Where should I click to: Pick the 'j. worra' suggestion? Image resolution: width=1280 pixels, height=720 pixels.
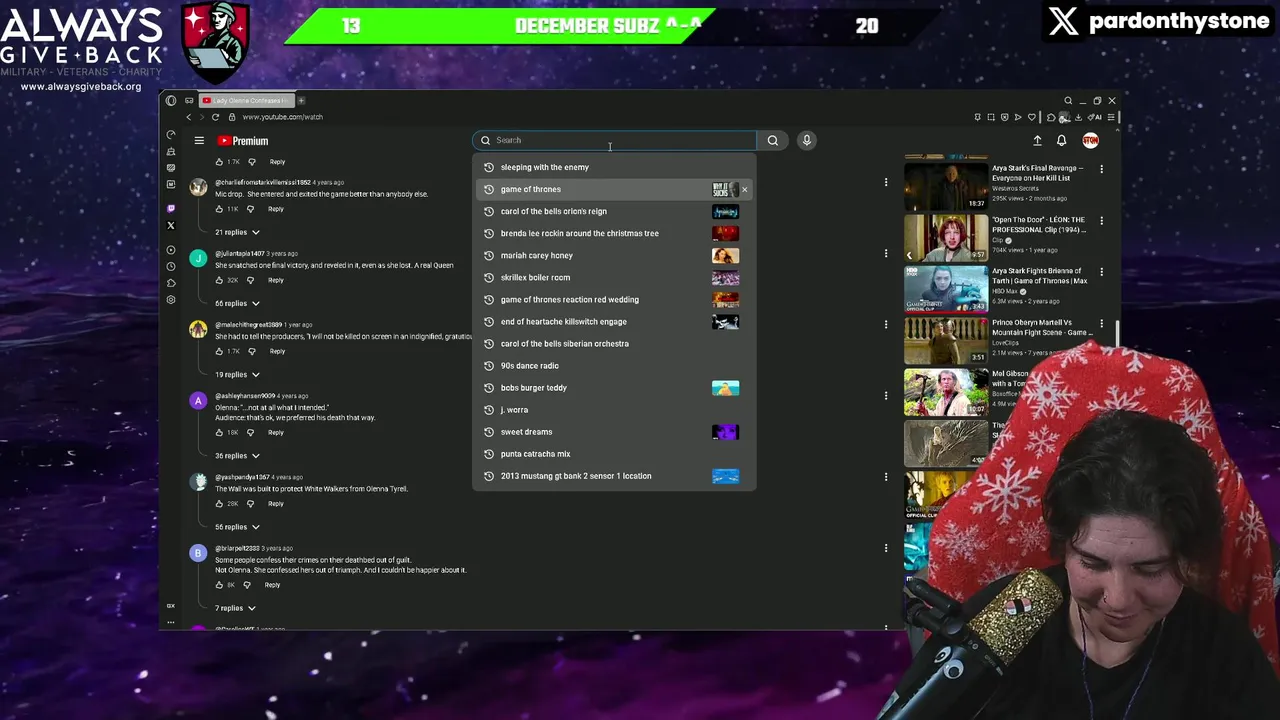click(614, 409)
